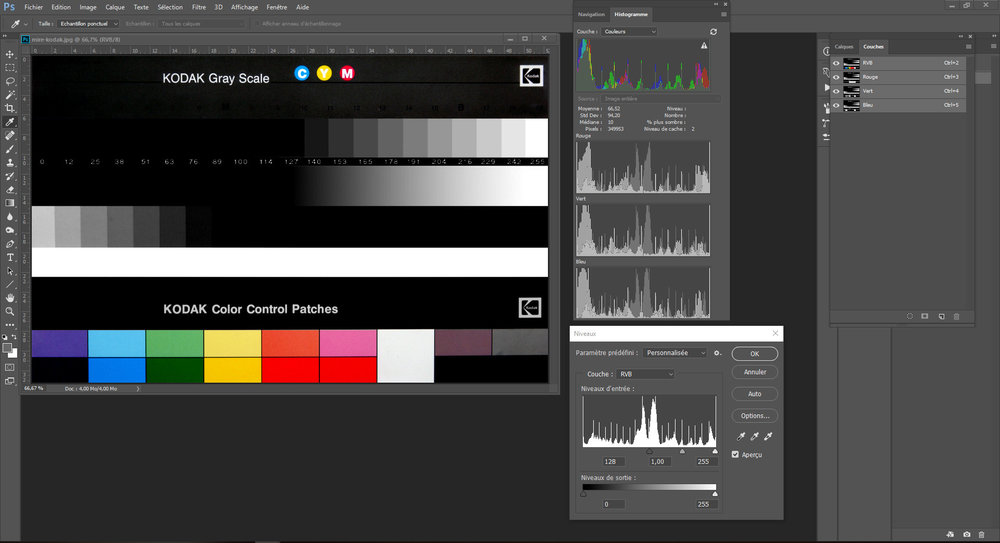This screenshot has width=1000, height=543.
Task: Open preset options gear in Niveaux dialog
Action: [x=717, y=353]
